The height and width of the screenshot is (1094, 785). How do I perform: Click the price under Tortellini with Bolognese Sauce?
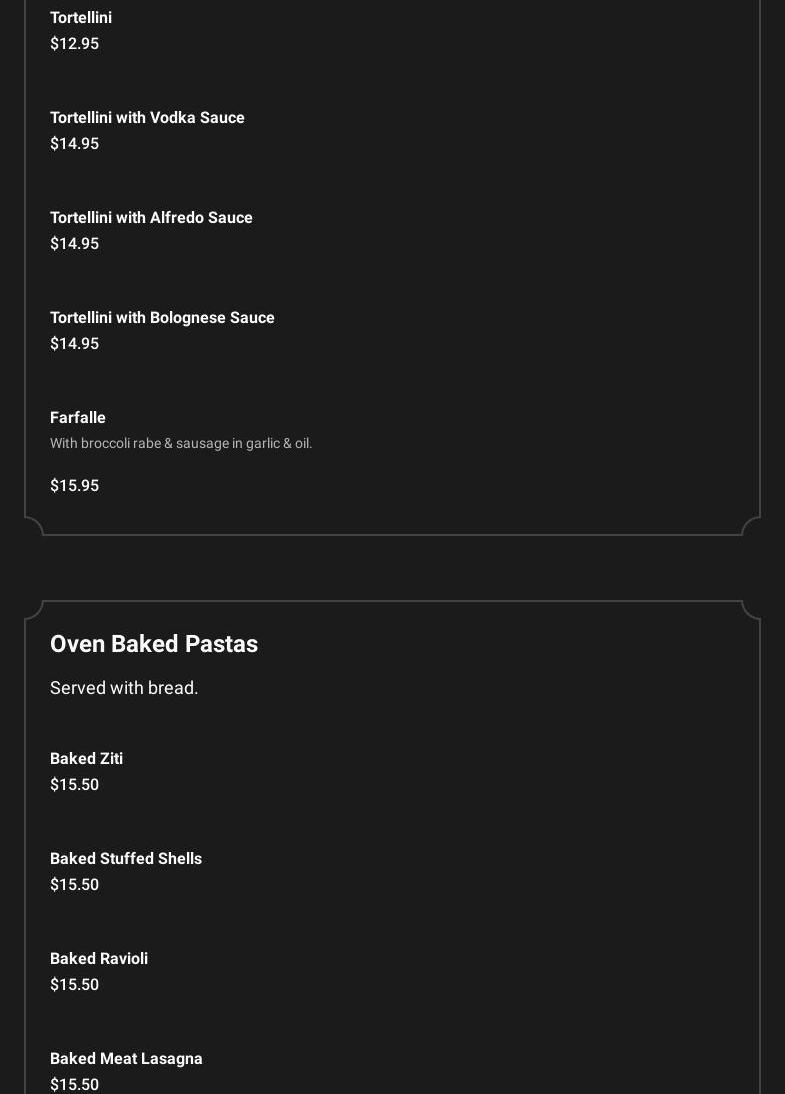pyautogui.click(x=74, y=344)
